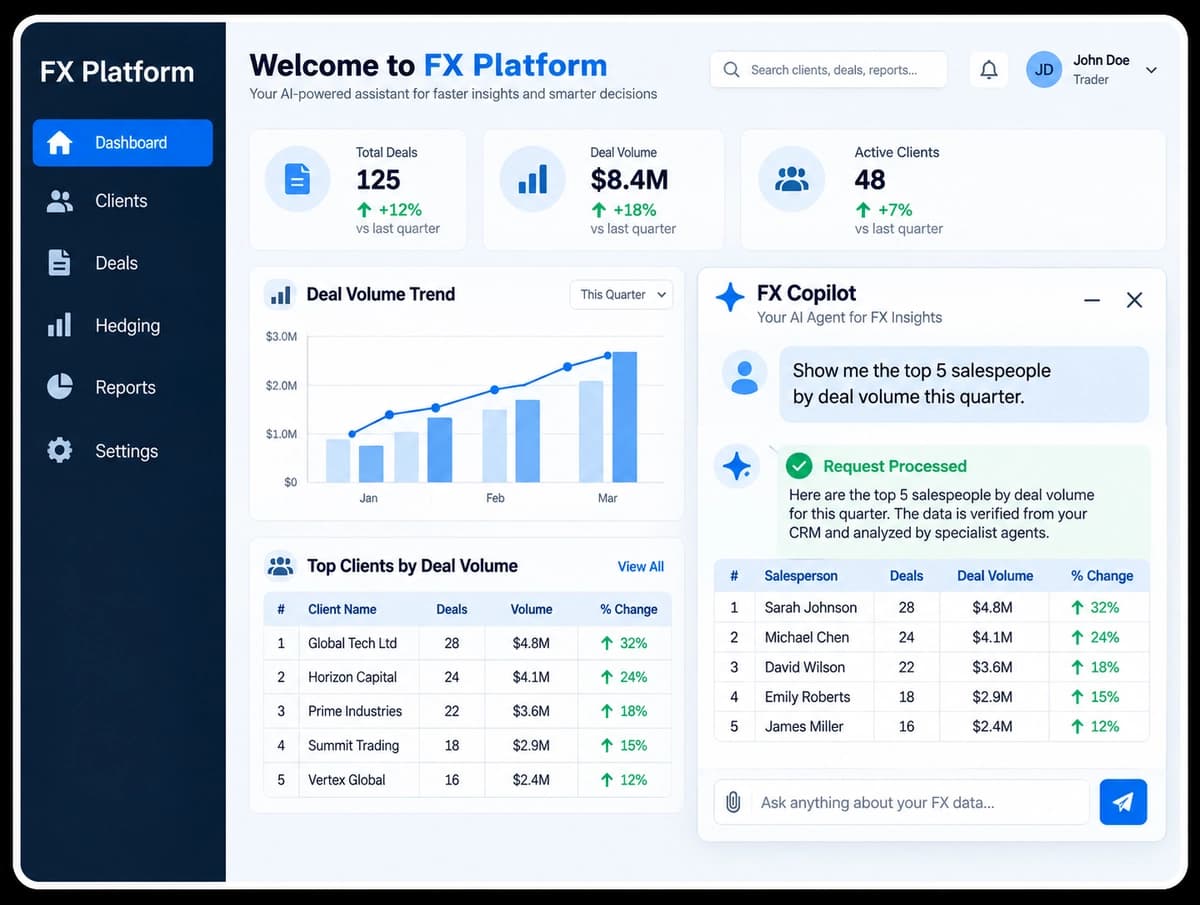Click James Miller in the salesperson table
This screenshot has height=905, width=1200.
tap(804, 726)
